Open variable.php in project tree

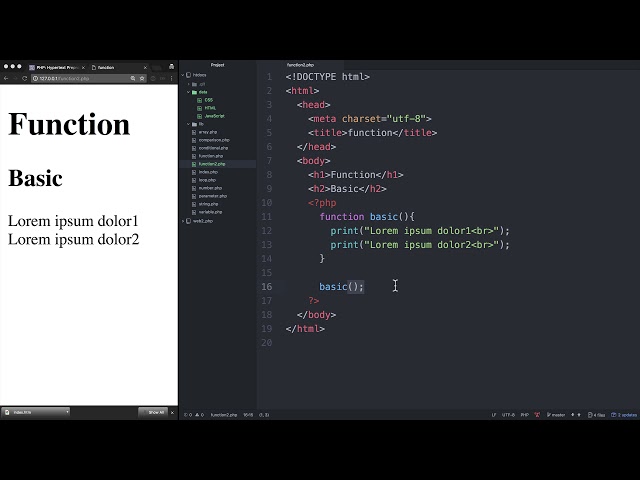click(x=210, y=212)
